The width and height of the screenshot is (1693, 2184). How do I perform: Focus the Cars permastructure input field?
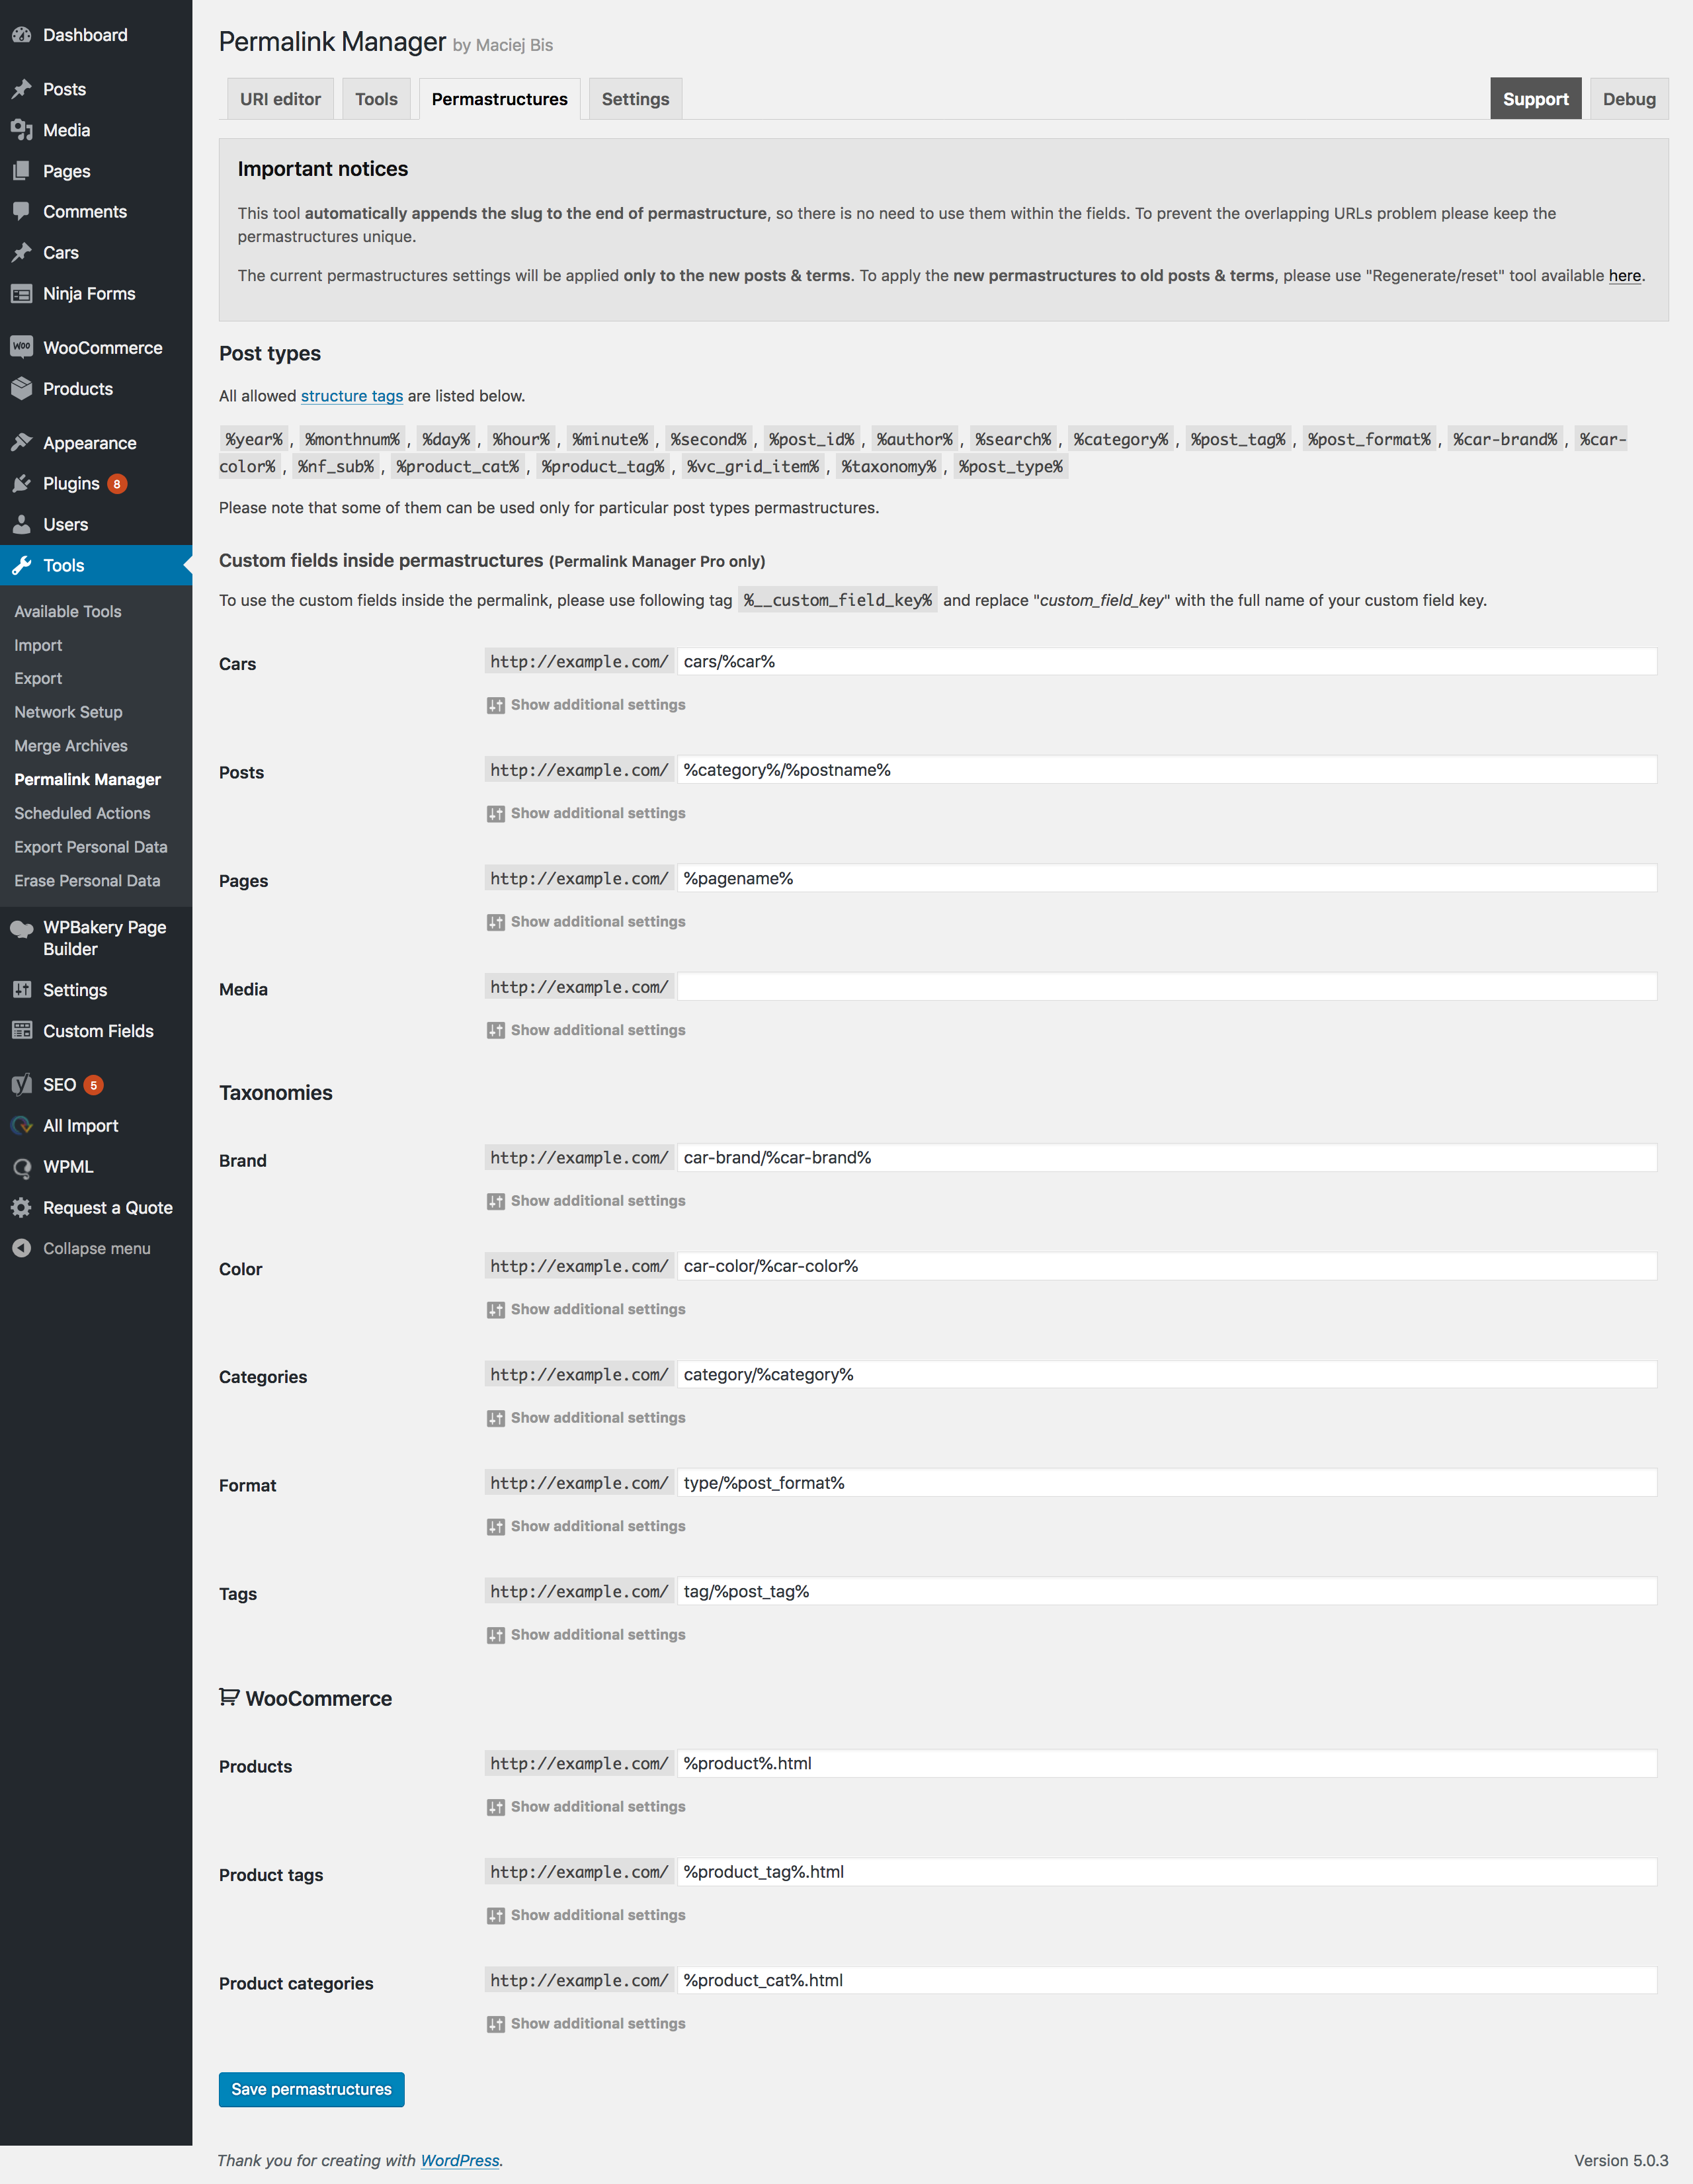(1167, 662)
